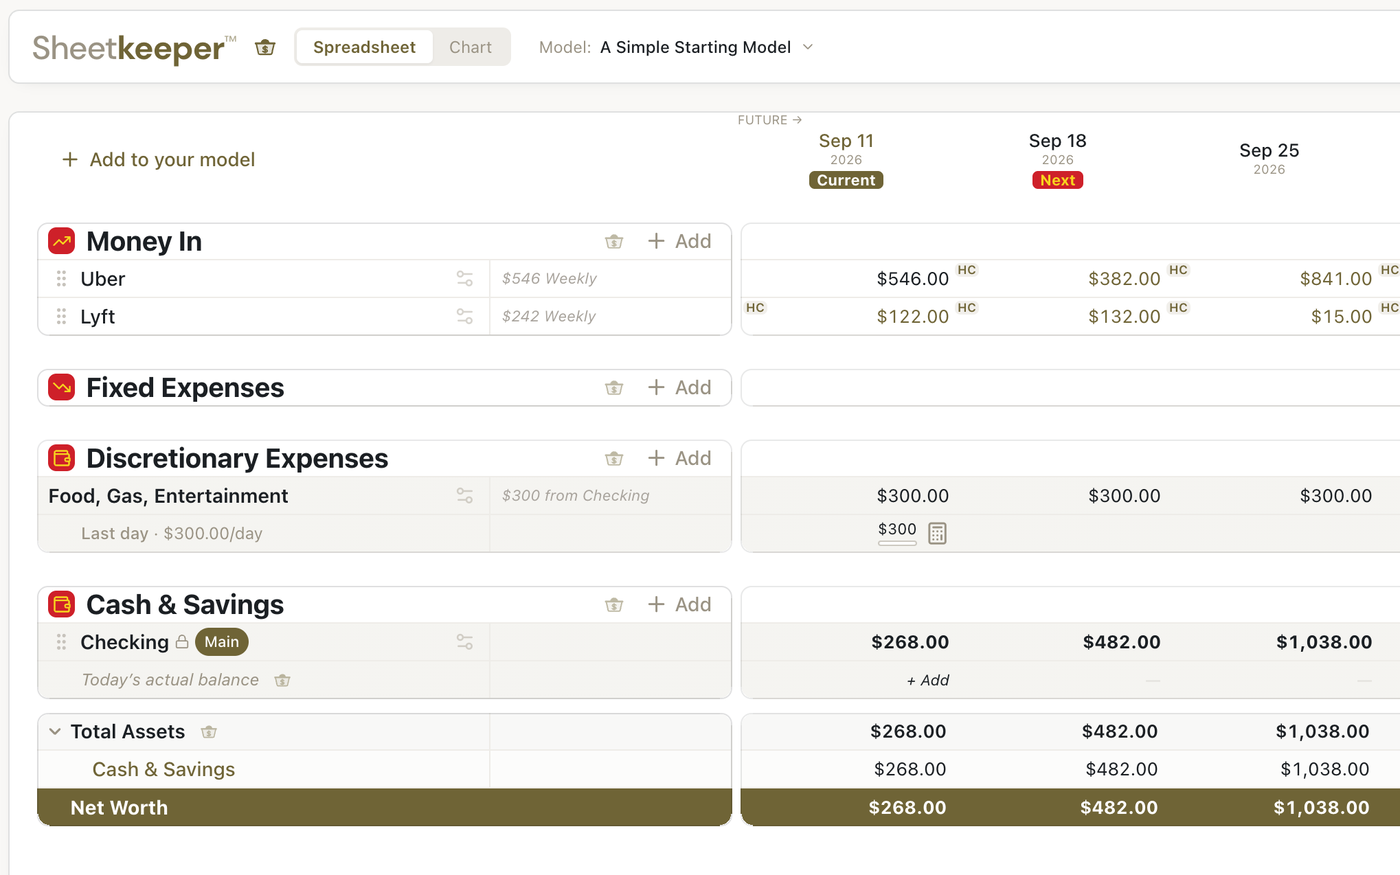Click the basket icon in Discretionary Expenses header

tap(614, 458)
